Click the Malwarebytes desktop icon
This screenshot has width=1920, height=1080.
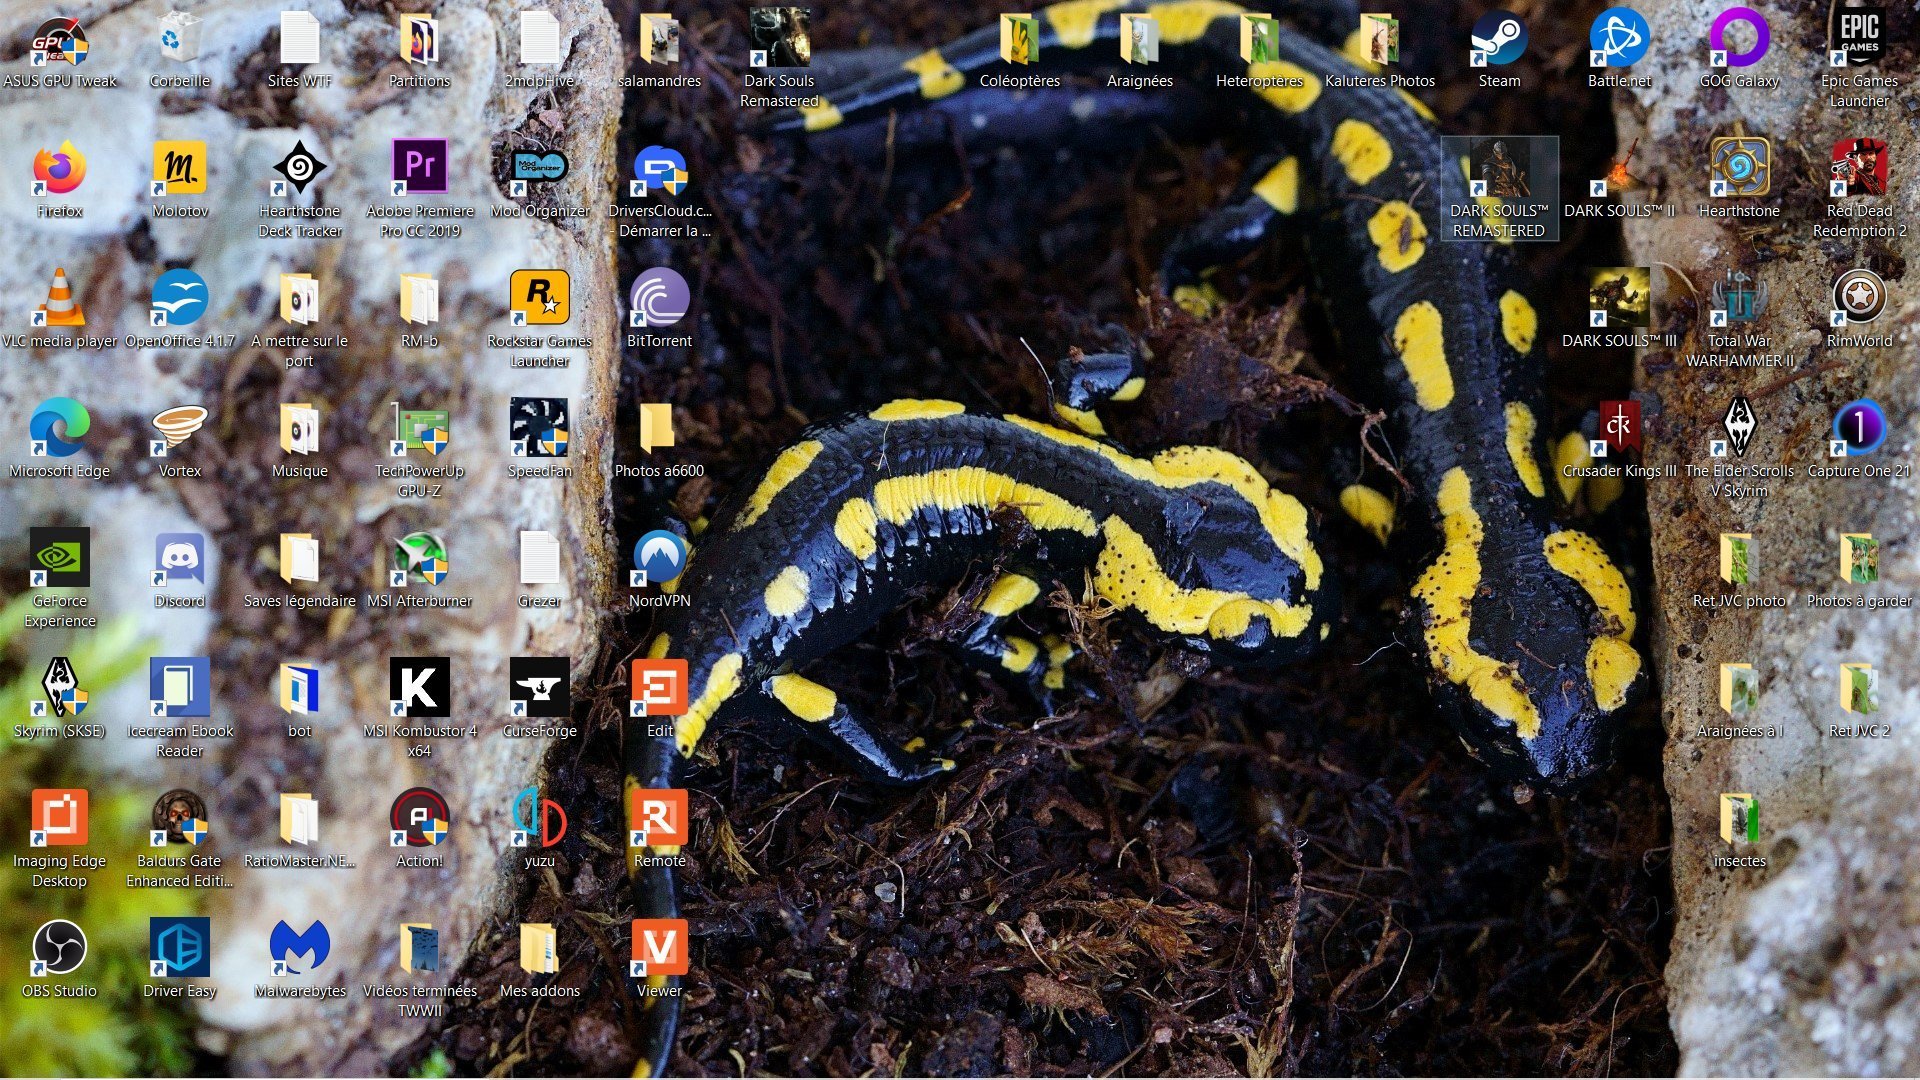pos(300,948)
